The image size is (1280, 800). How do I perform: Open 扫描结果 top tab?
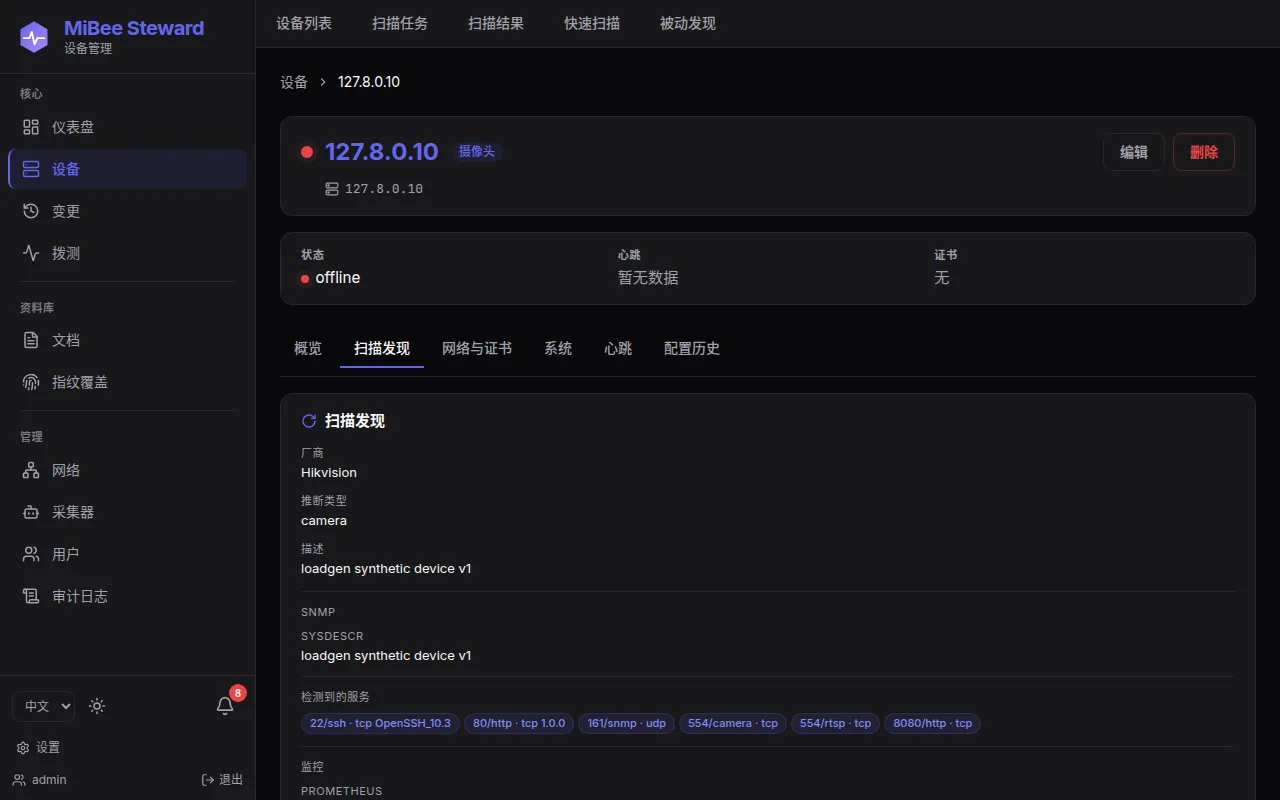[x=496, y=23]
